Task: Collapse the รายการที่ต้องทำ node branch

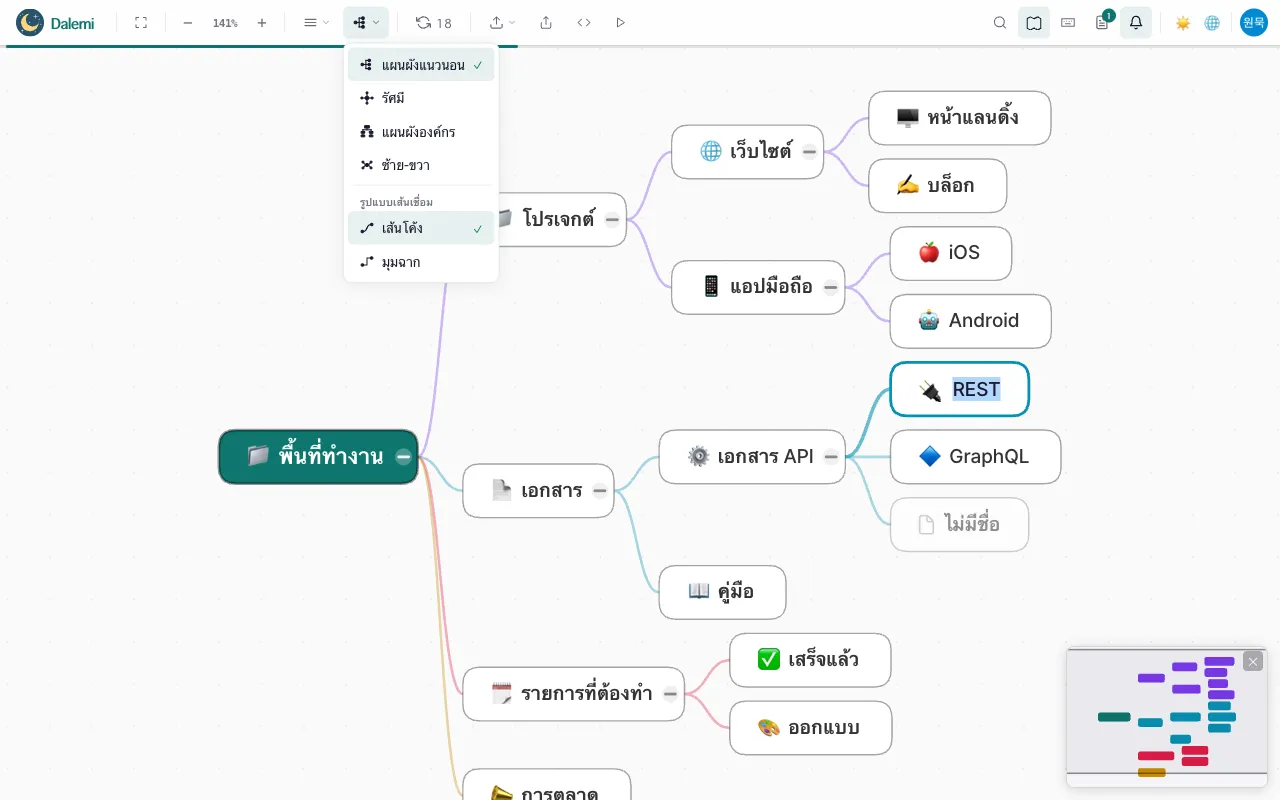Action: [670, 693]
